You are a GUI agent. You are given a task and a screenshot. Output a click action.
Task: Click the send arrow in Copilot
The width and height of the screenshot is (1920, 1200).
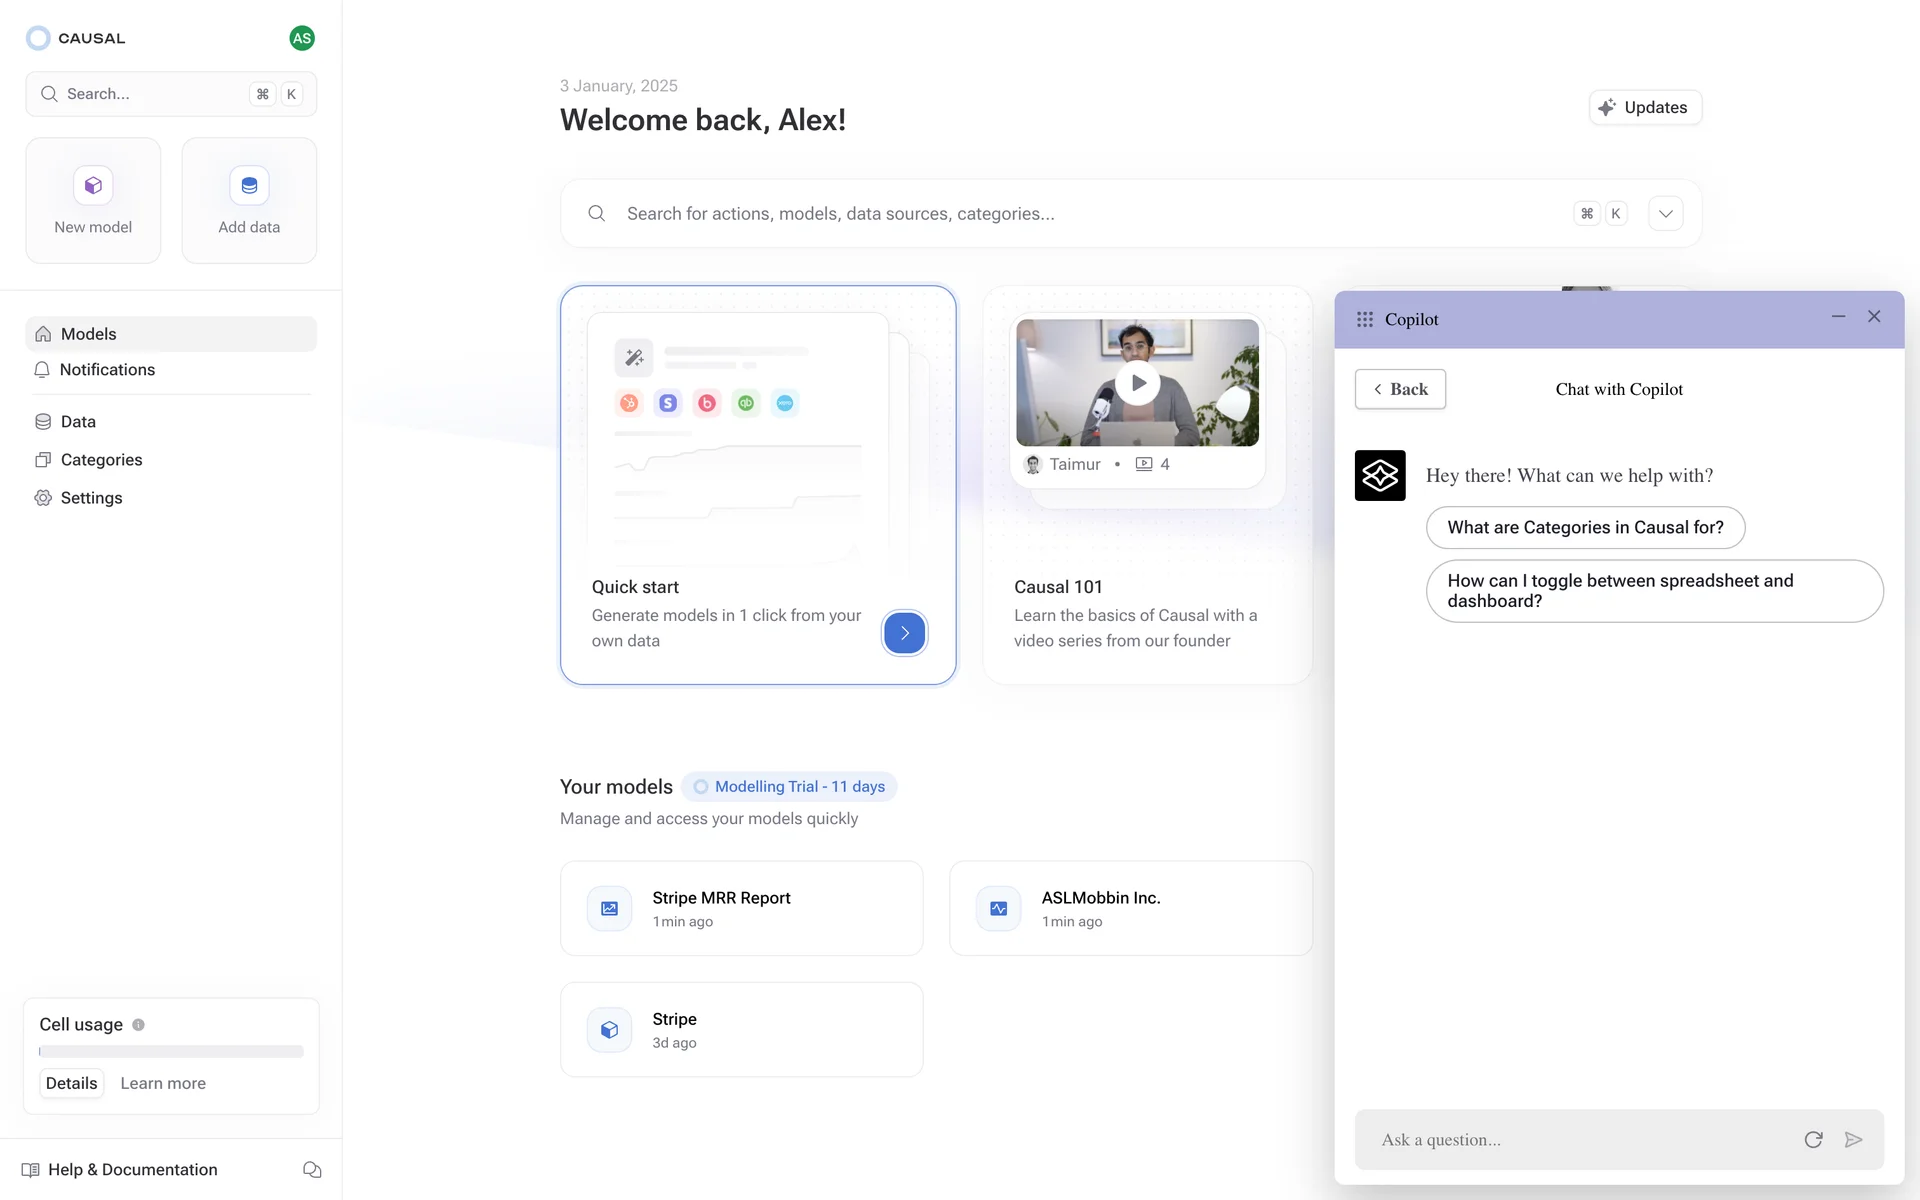pos(1853,1140)
